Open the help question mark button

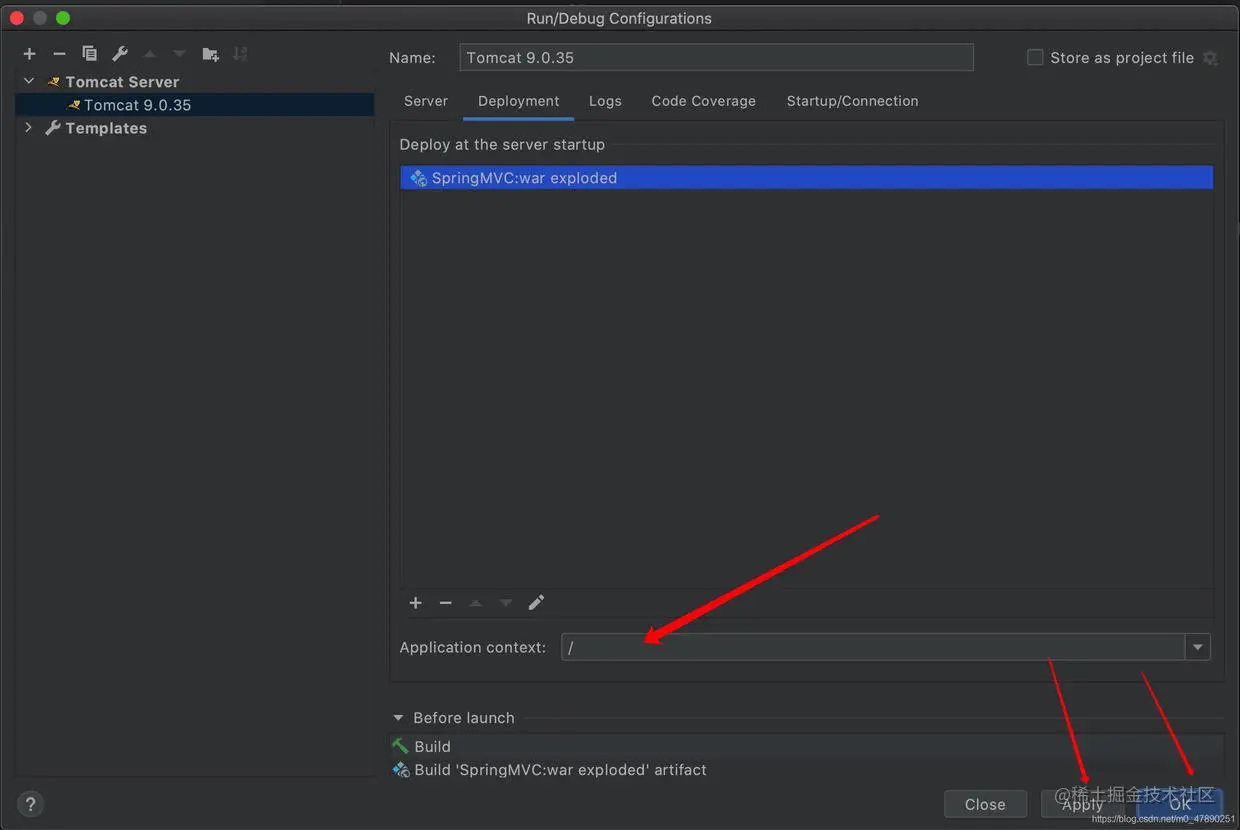pyautogui.click(x=30, y=804)
